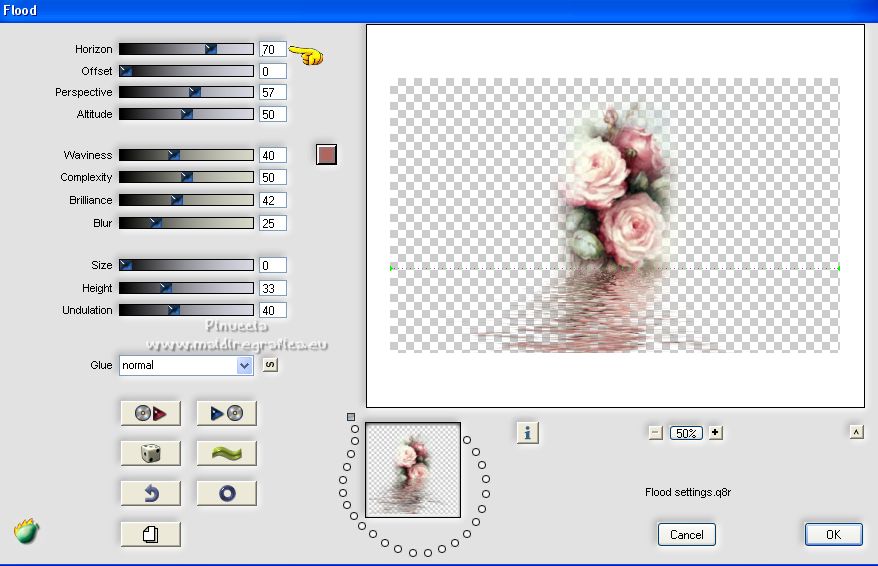Click the blue undo arrow button
Screen dimensions: 878x566
[151, 493]
